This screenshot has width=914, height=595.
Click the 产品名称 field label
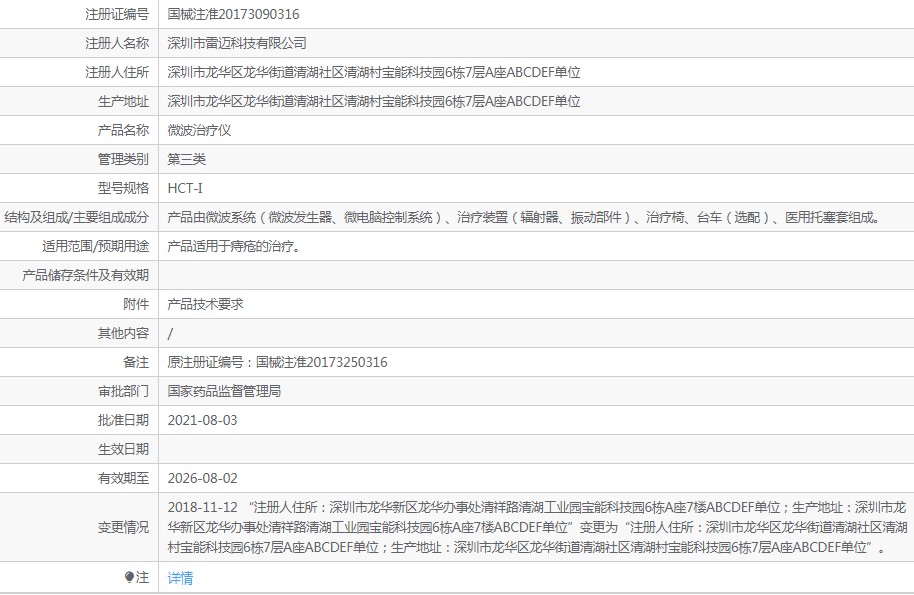pyautogui.click(x=124, y=130)
